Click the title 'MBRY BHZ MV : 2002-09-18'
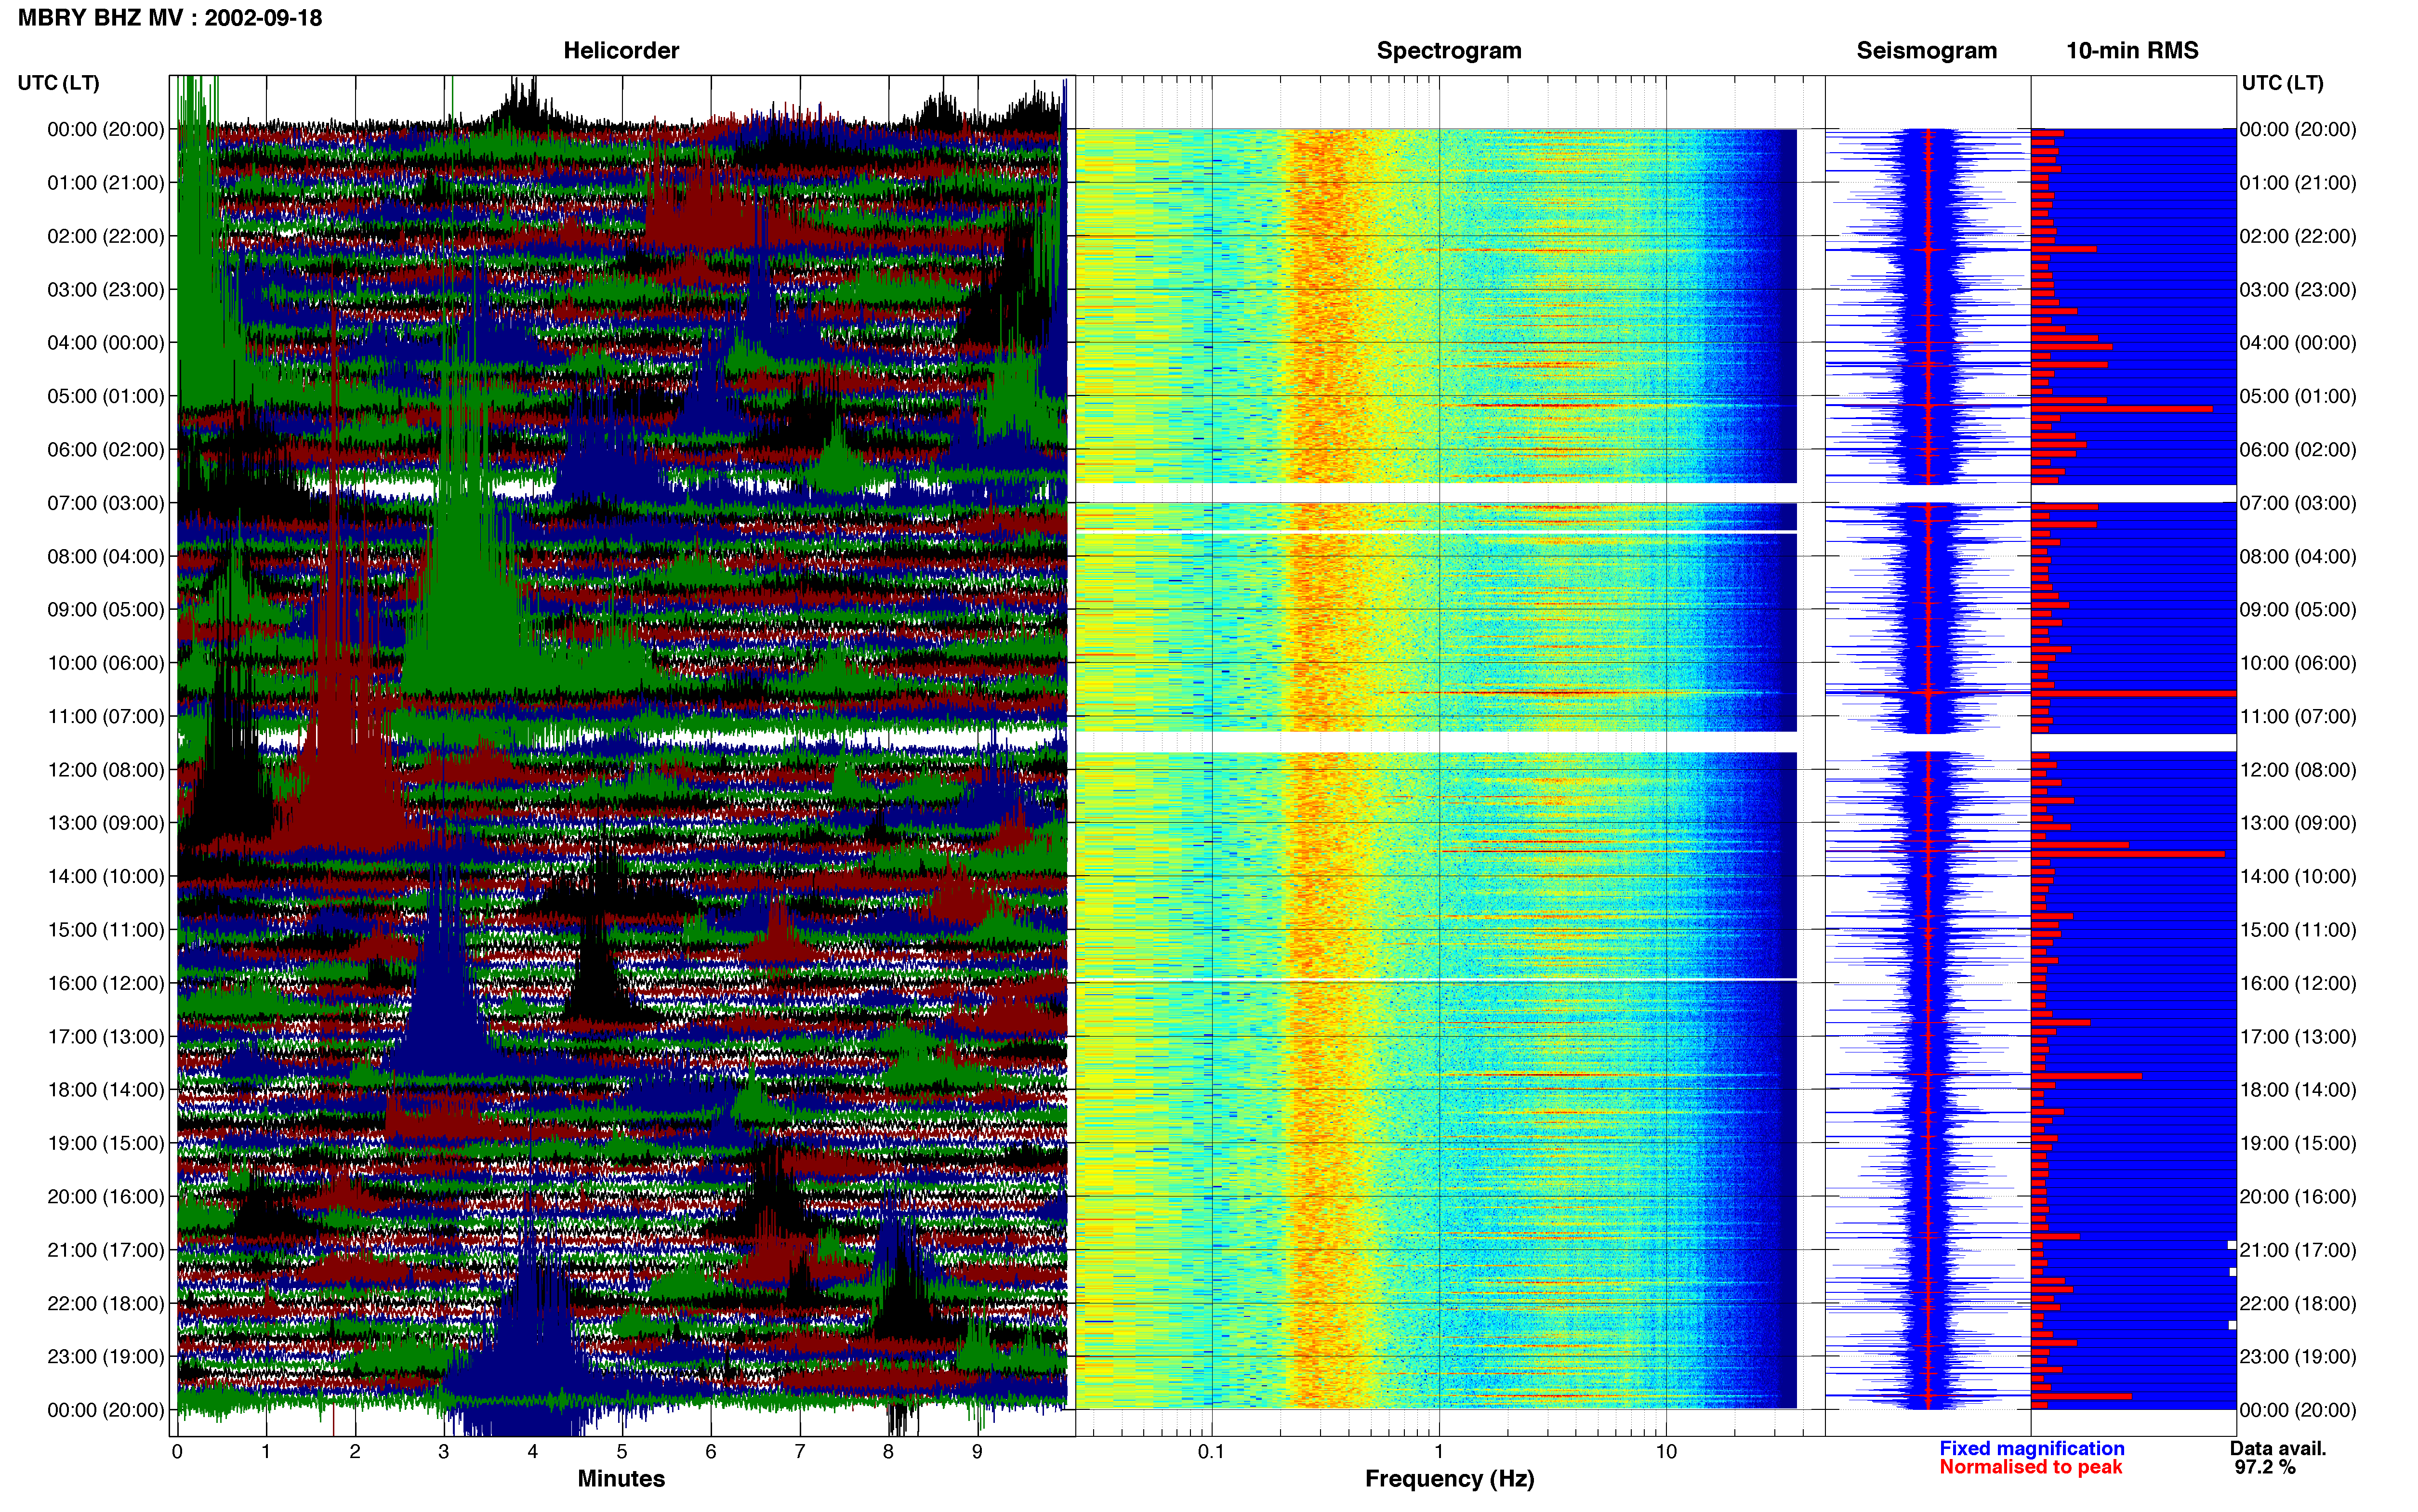 (x=170, y=18)
